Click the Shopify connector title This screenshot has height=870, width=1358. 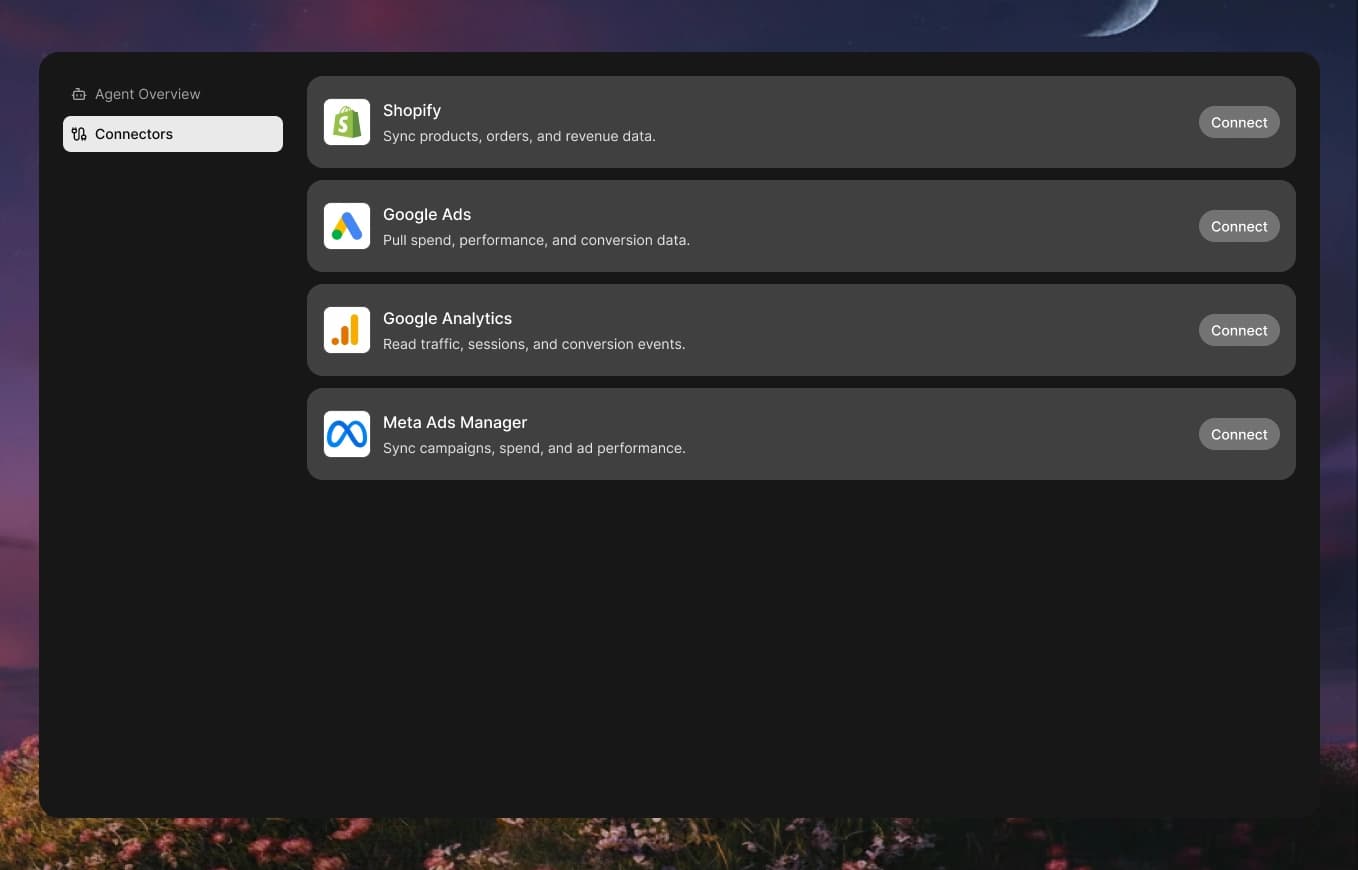click(x=412, y=110)
